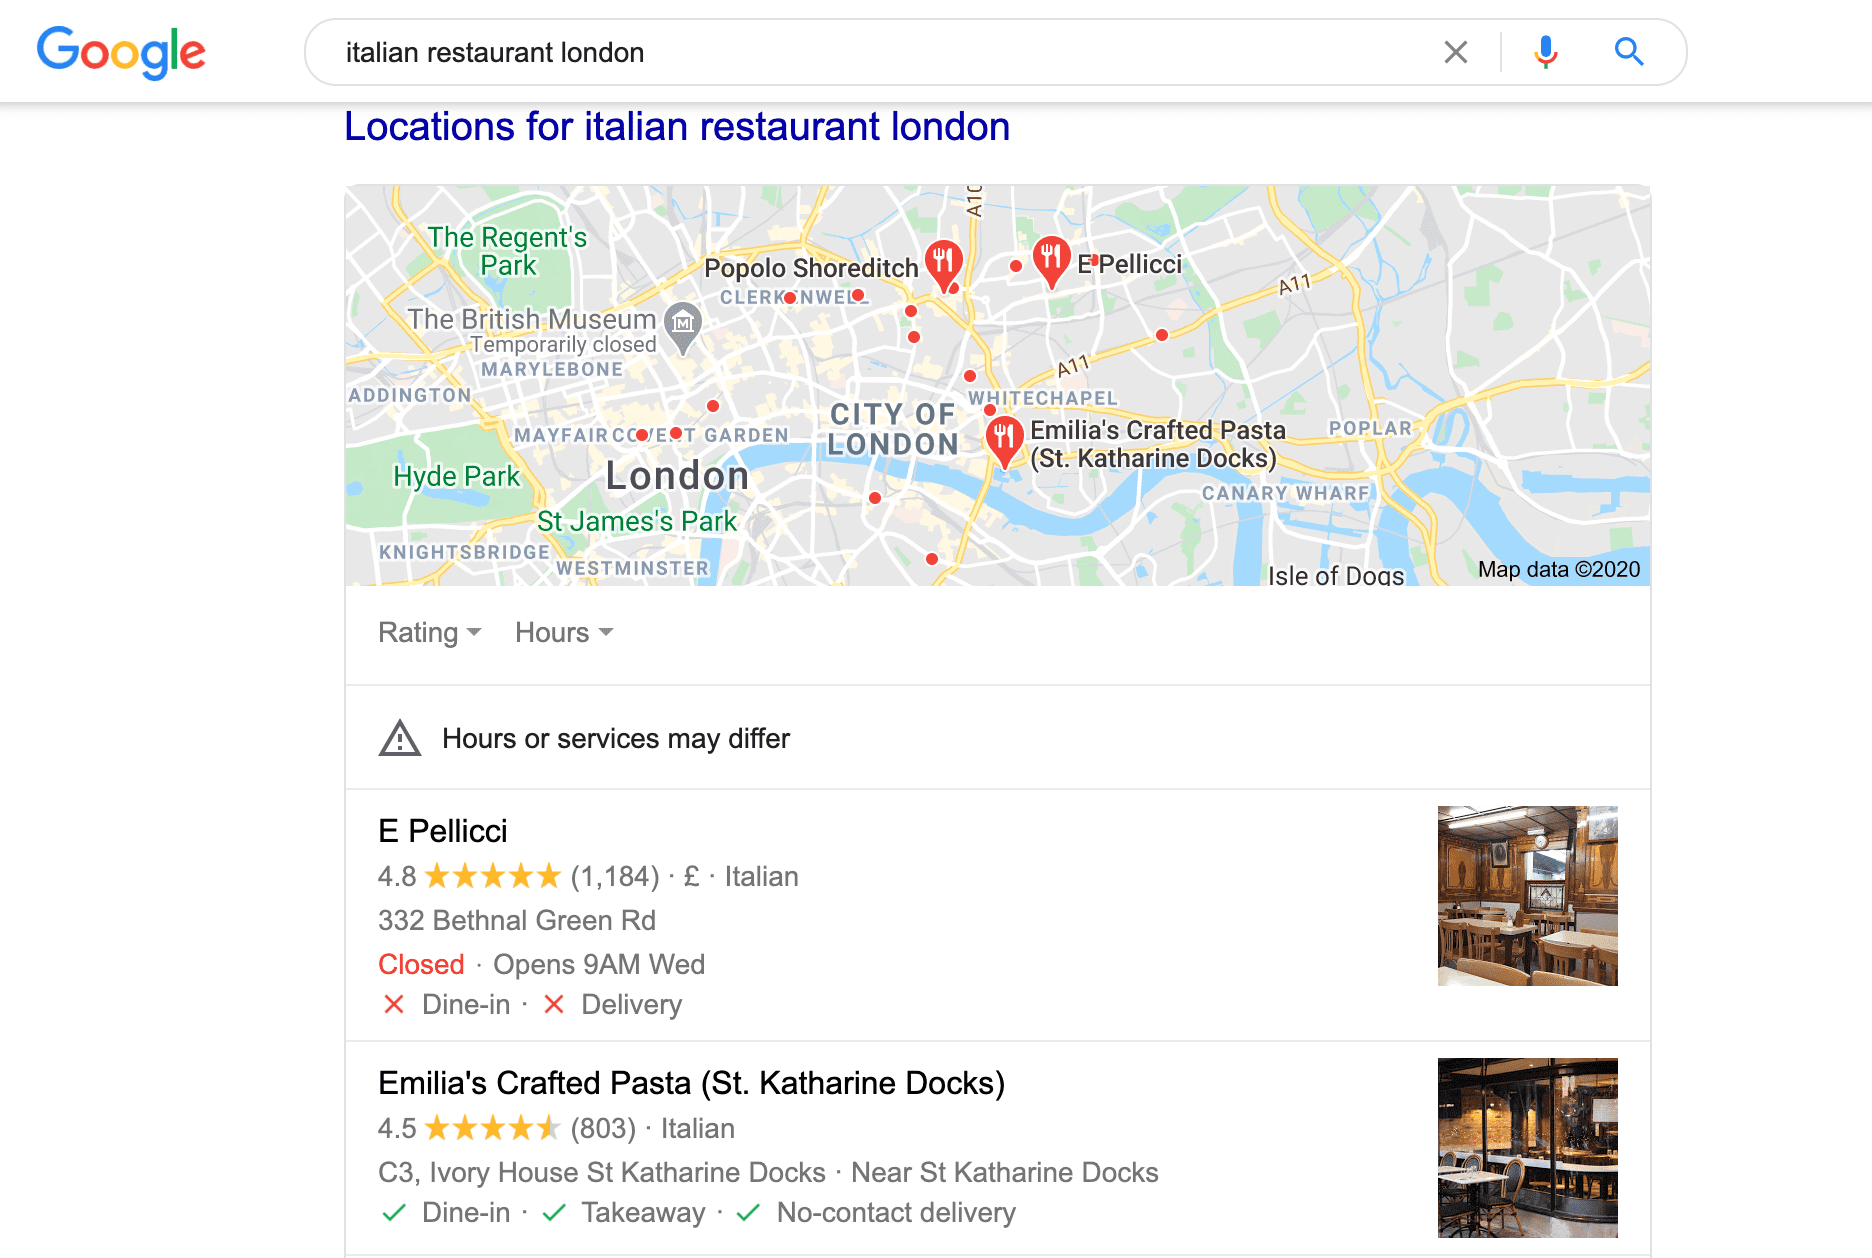This screenshot has height=1258, width=1872.
Task: Click the magnifying glass search icon
Action: [x=1629, y=52]
